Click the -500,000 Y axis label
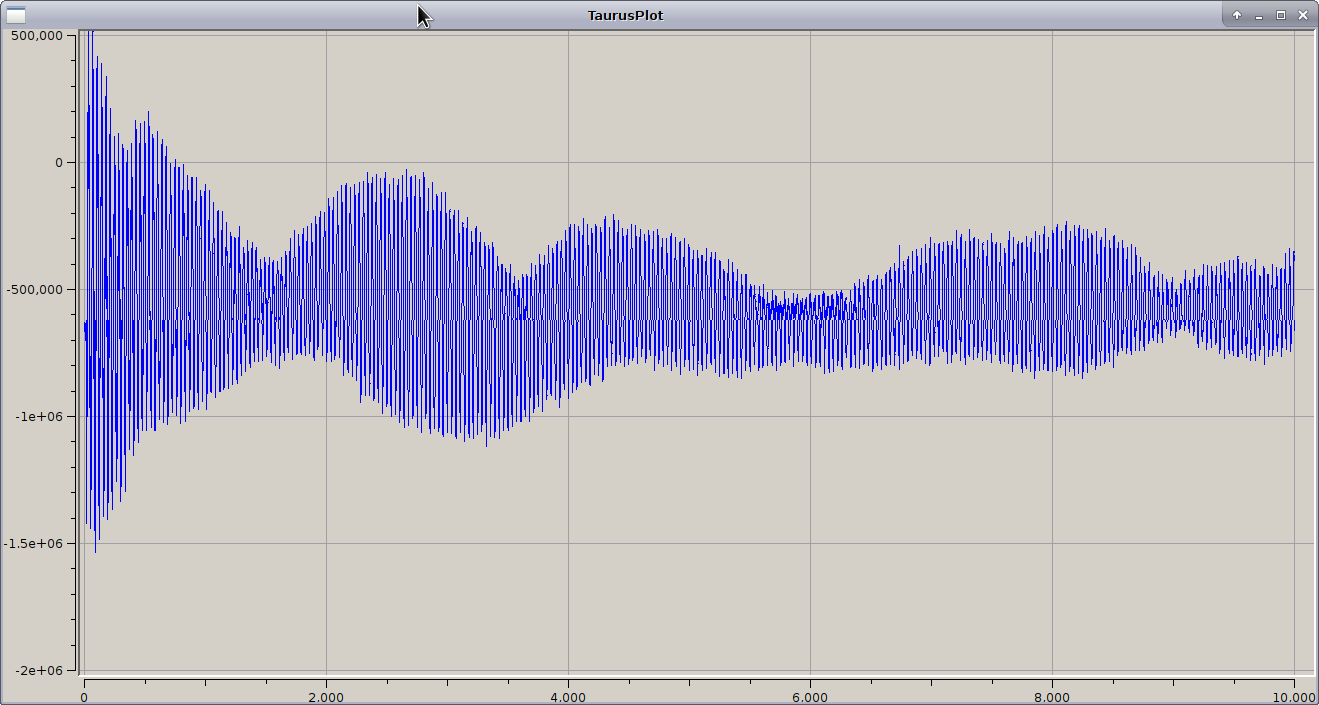This screenshot has width=1319, height=705. (34, 289)
